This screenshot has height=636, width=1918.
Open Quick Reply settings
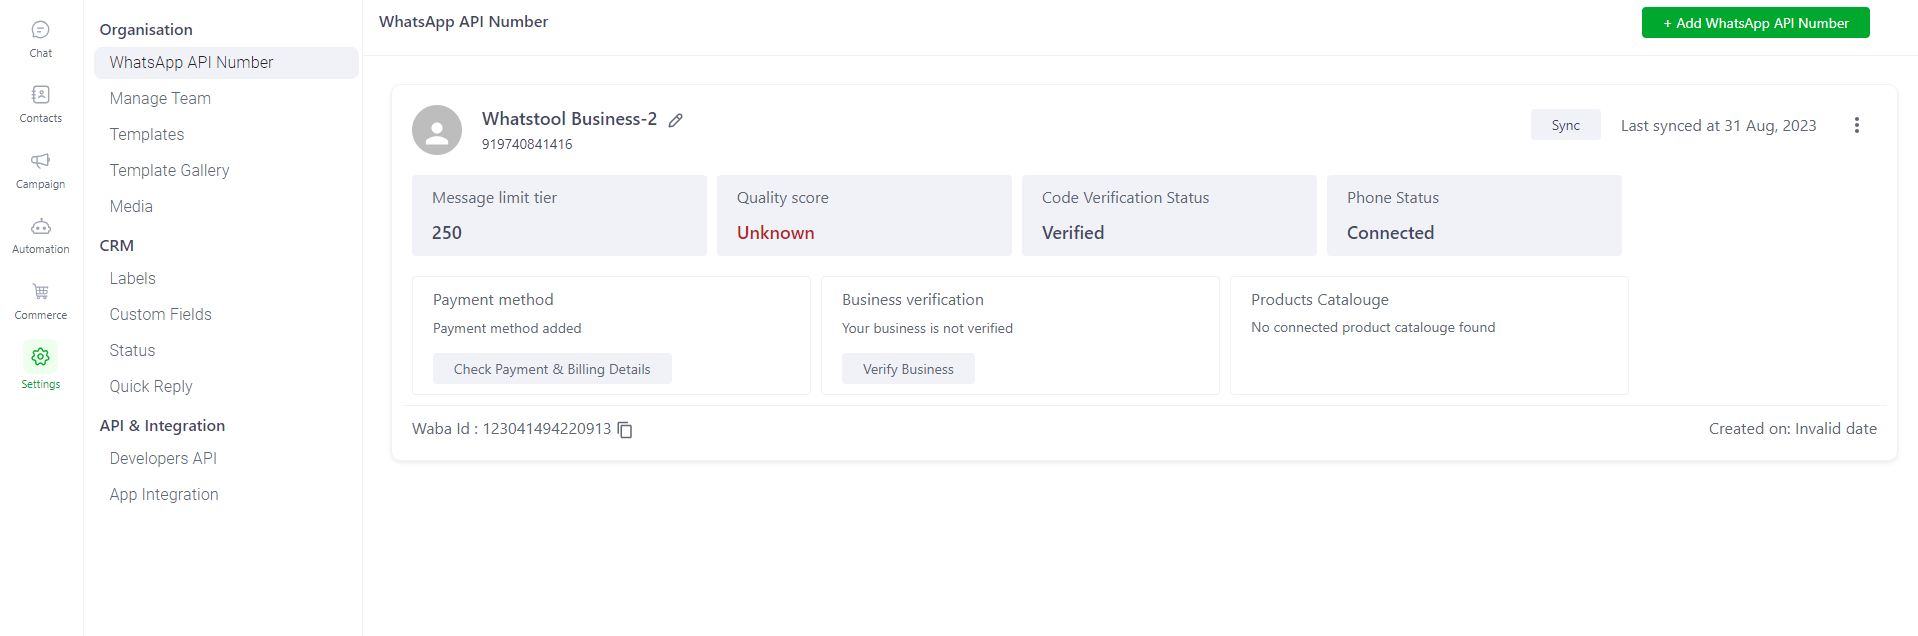[151, 386]
